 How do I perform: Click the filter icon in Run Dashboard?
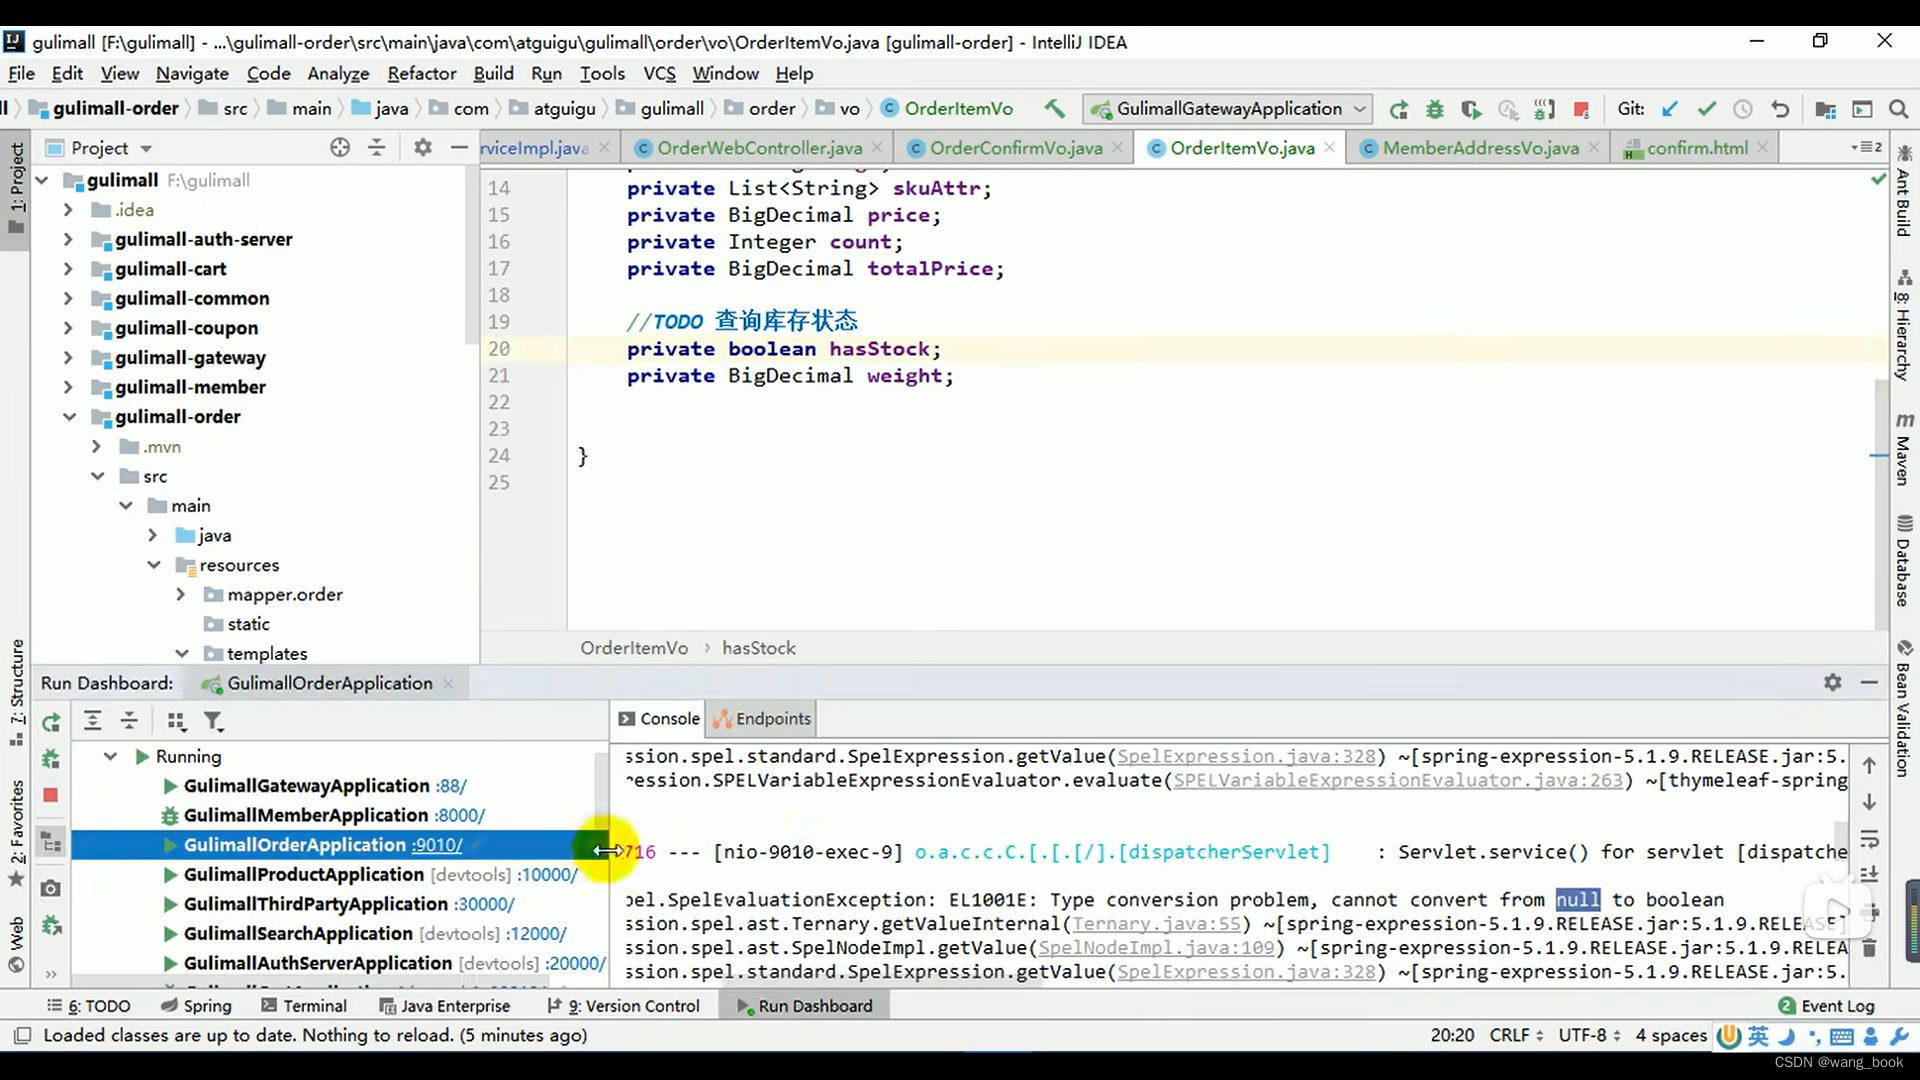(213, 721)
